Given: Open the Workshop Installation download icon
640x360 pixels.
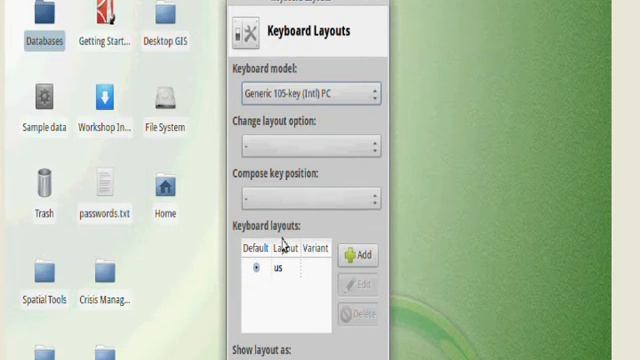Looking at the screenshot, I should [105, 97].
